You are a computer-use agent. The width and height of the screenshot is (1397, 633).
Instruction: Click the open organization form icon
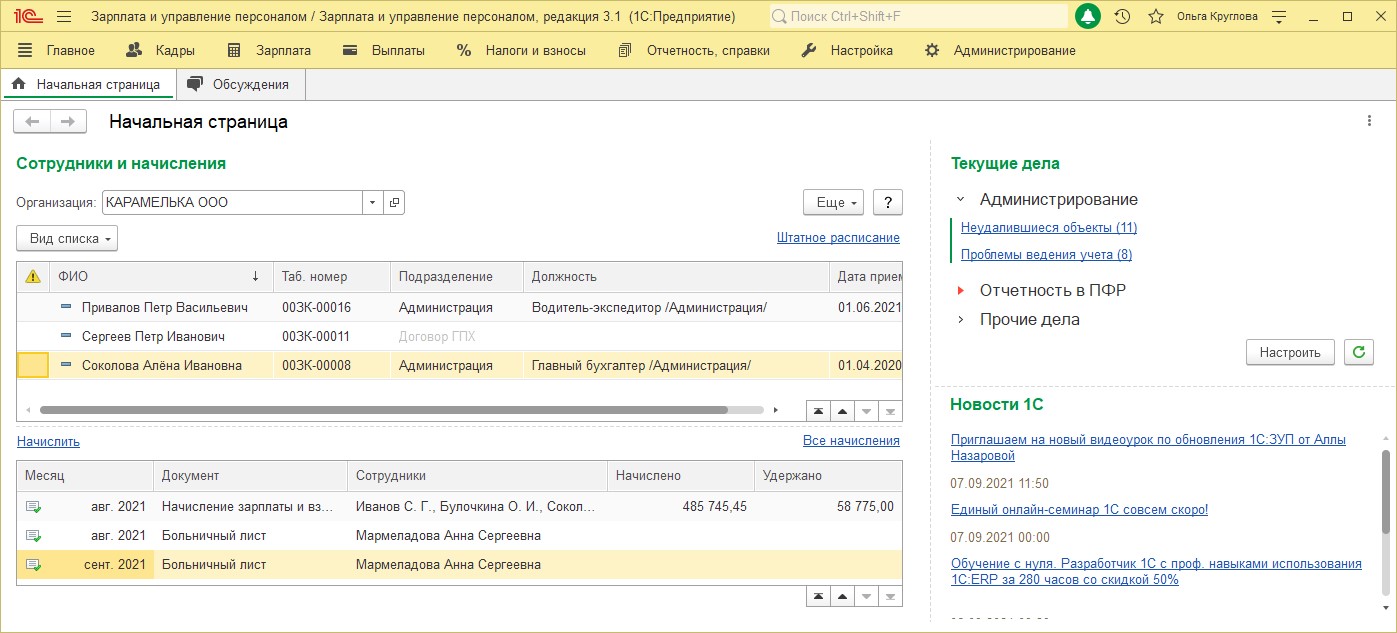(394, 202)
